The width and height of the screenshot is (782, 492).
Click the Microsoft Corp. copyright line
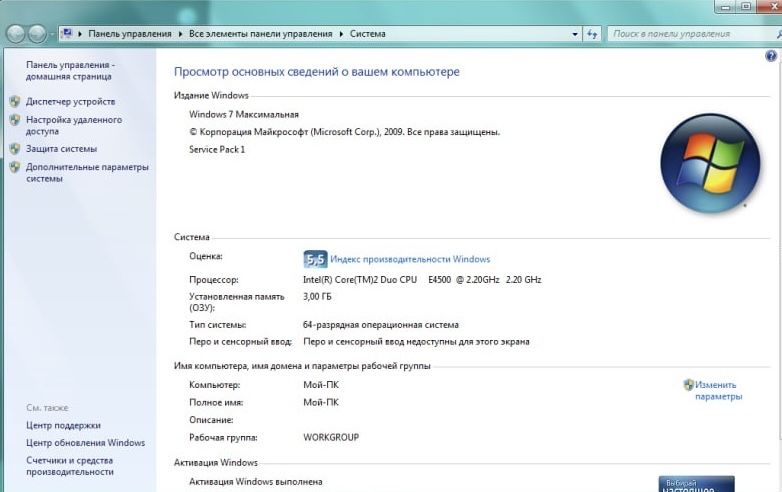(x=345, y=132)
